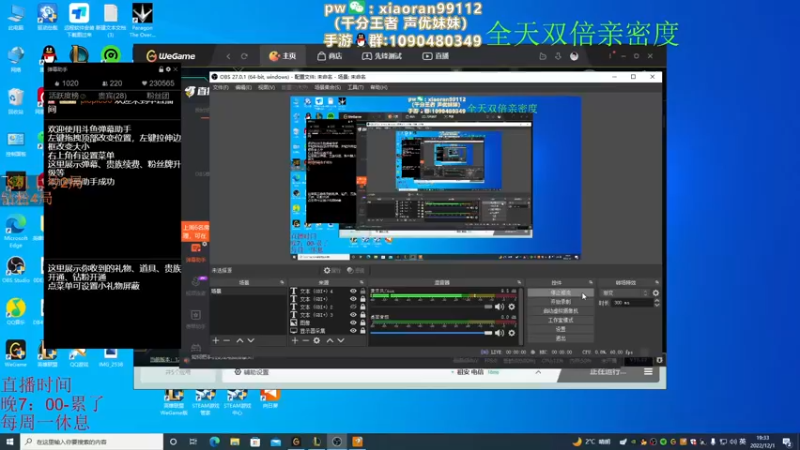Select the 文本 (GDI+) 2 source row

328,307
